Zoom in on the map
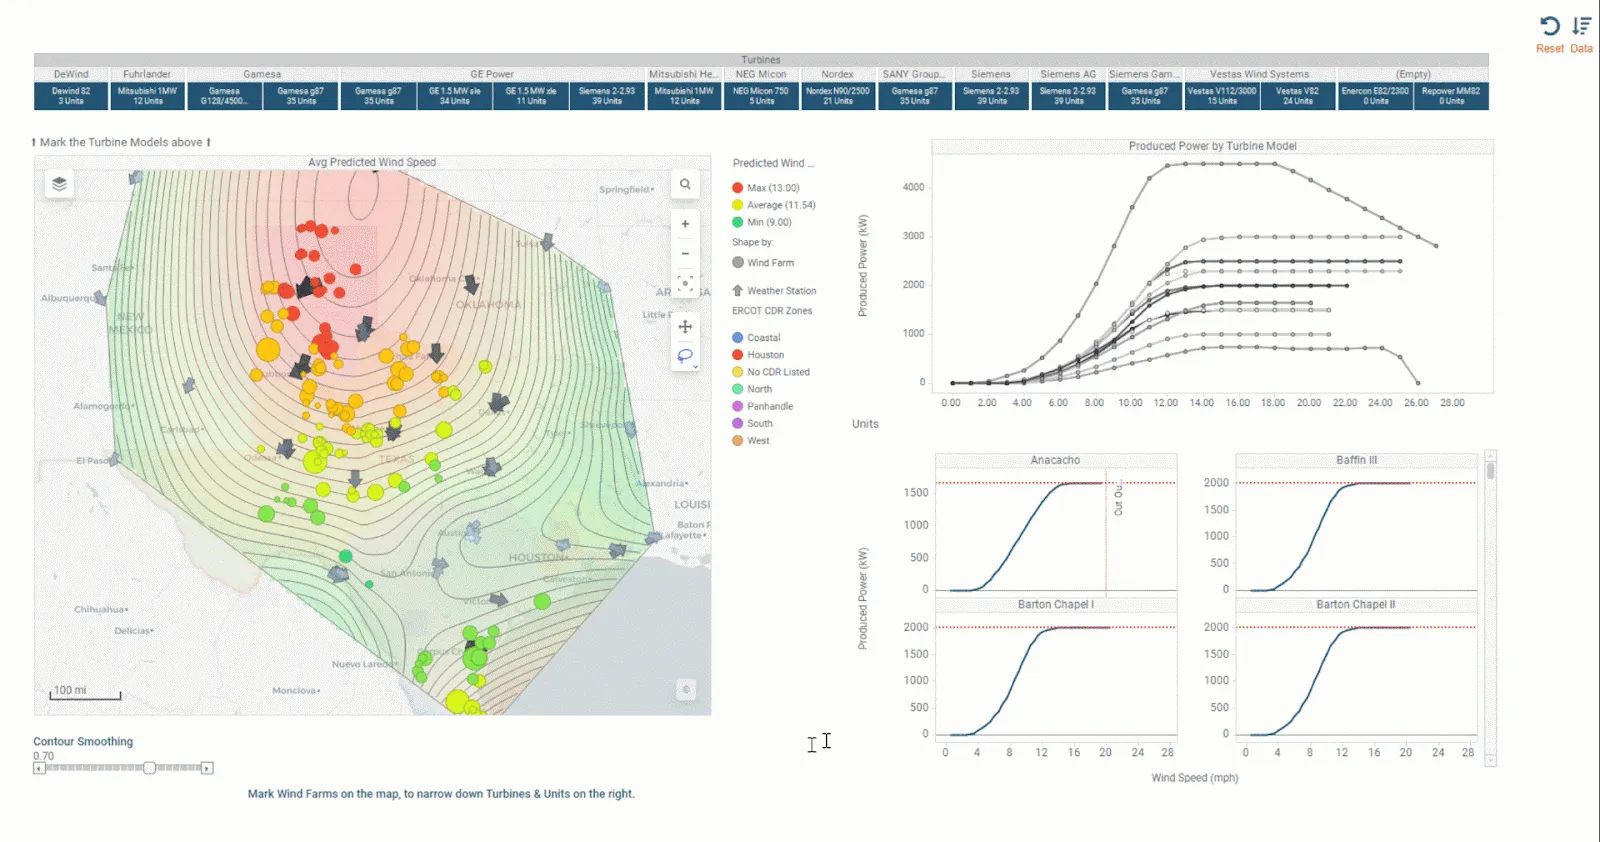Image resolution: width=1600 pixels, height=842 pixels. point(685,224)
